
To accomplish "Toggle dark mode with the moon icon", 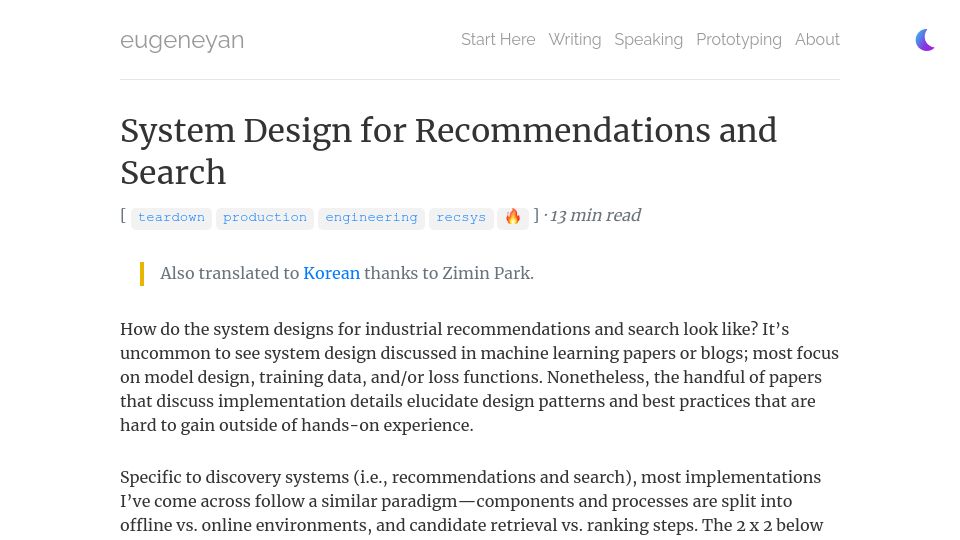I will click(x=924, y=40).
